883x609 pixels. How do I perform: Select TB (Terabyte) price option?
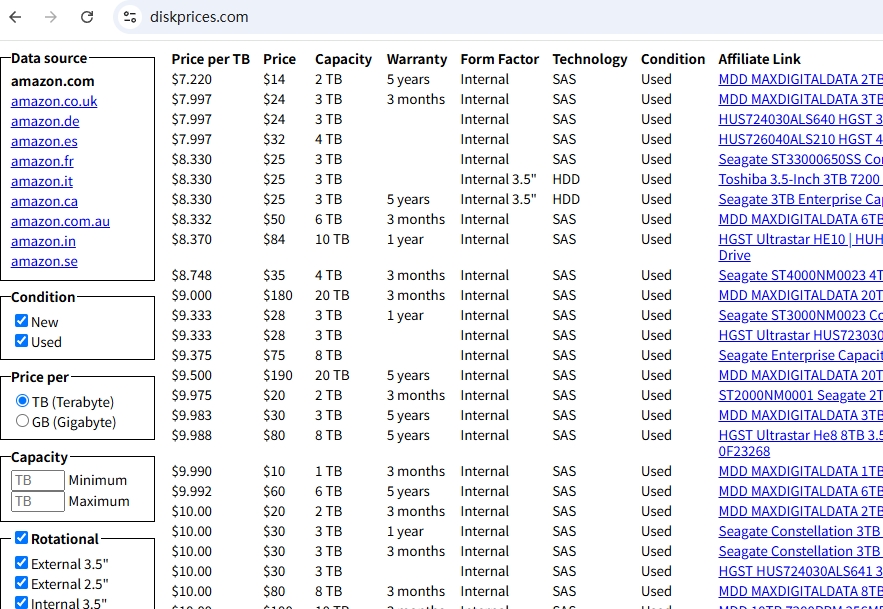(x=22, y=401)
